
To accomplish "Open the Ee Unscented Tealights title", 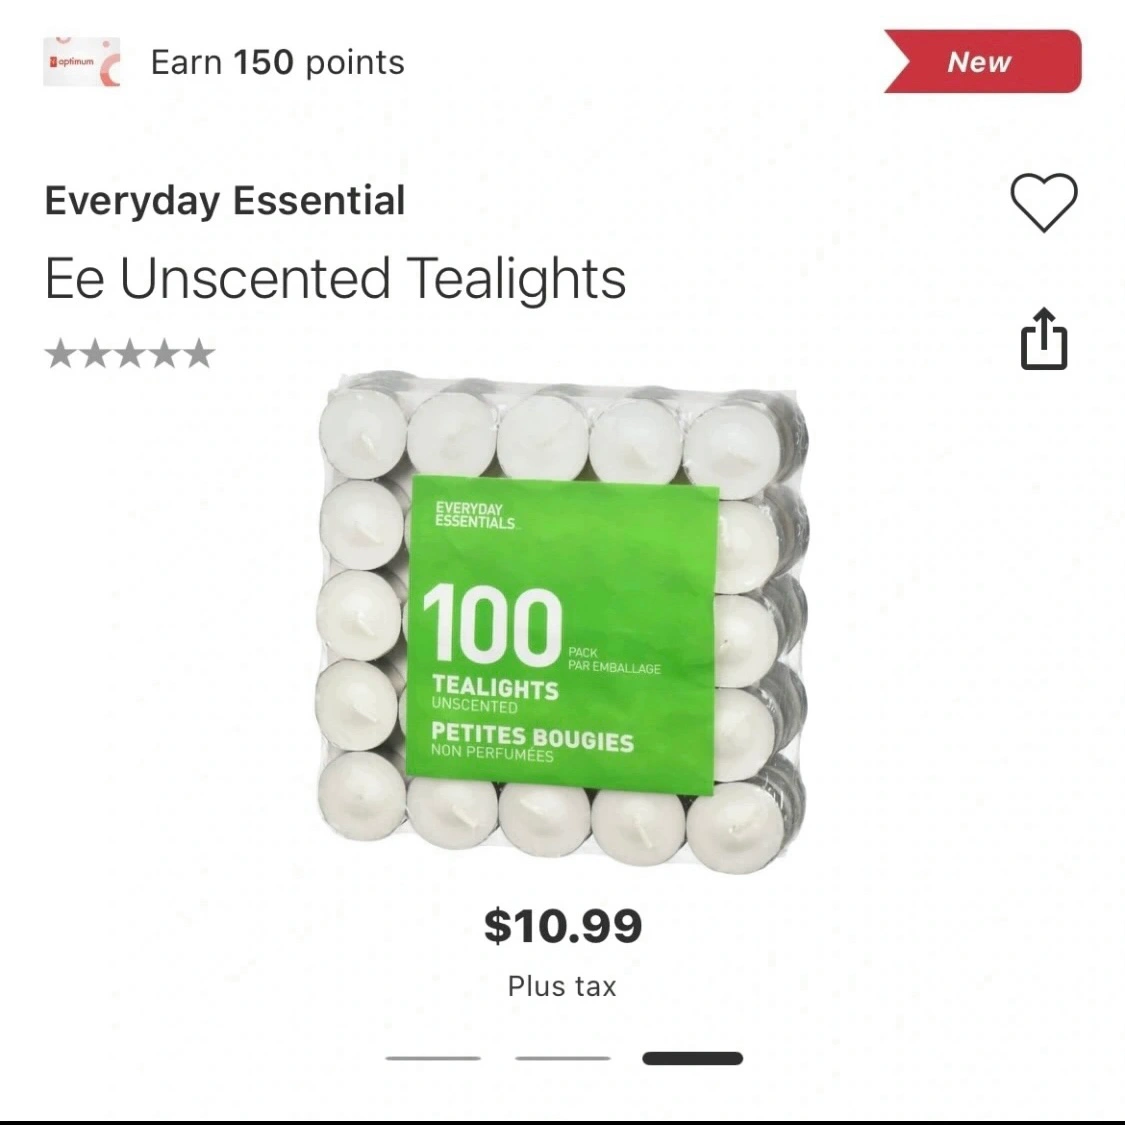I will 335,278.
